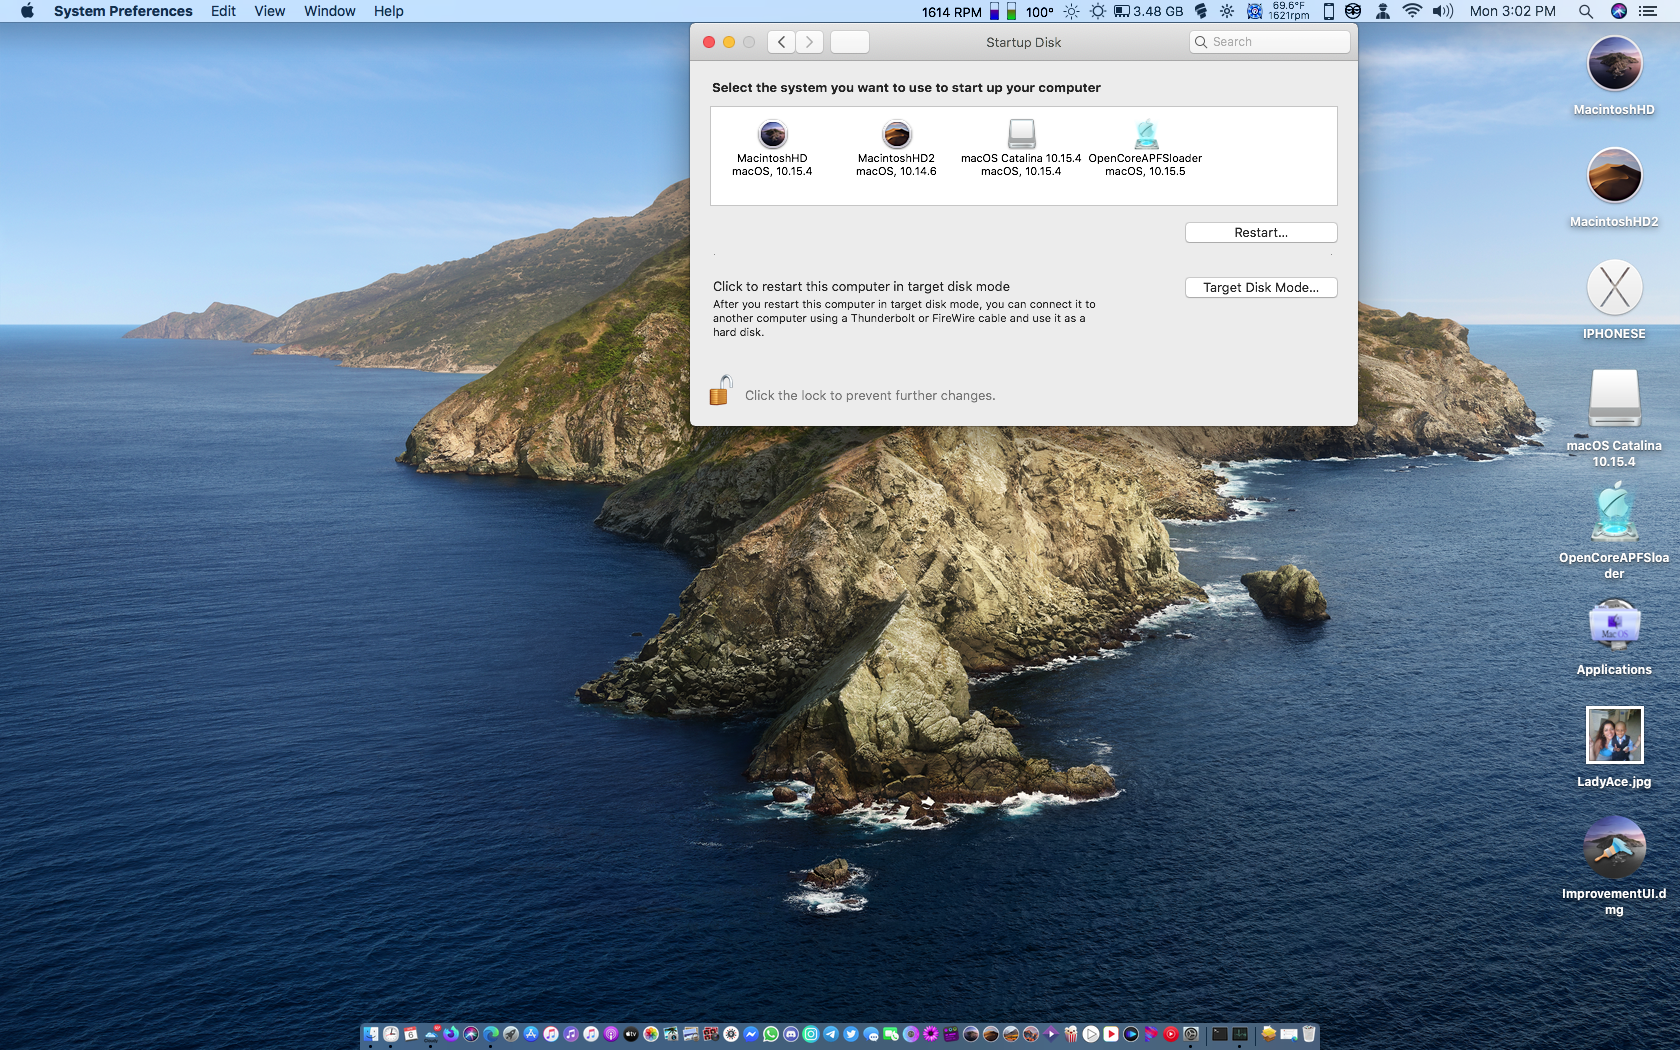Select the IPHONESE volume on desktop
This screenshot has height=1050, width=1680.
tap(1614, 300)
